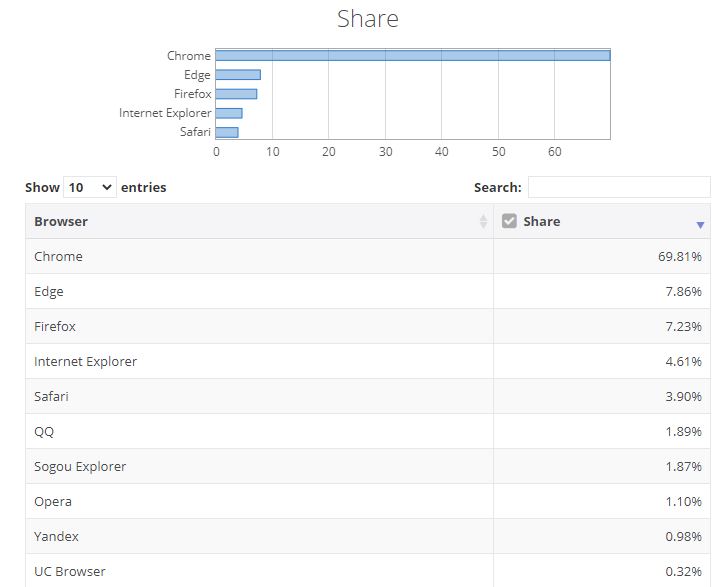This screenshot has width=722, height=587.
Task: Select the Edge table row
Action: (x=367, y=292)
